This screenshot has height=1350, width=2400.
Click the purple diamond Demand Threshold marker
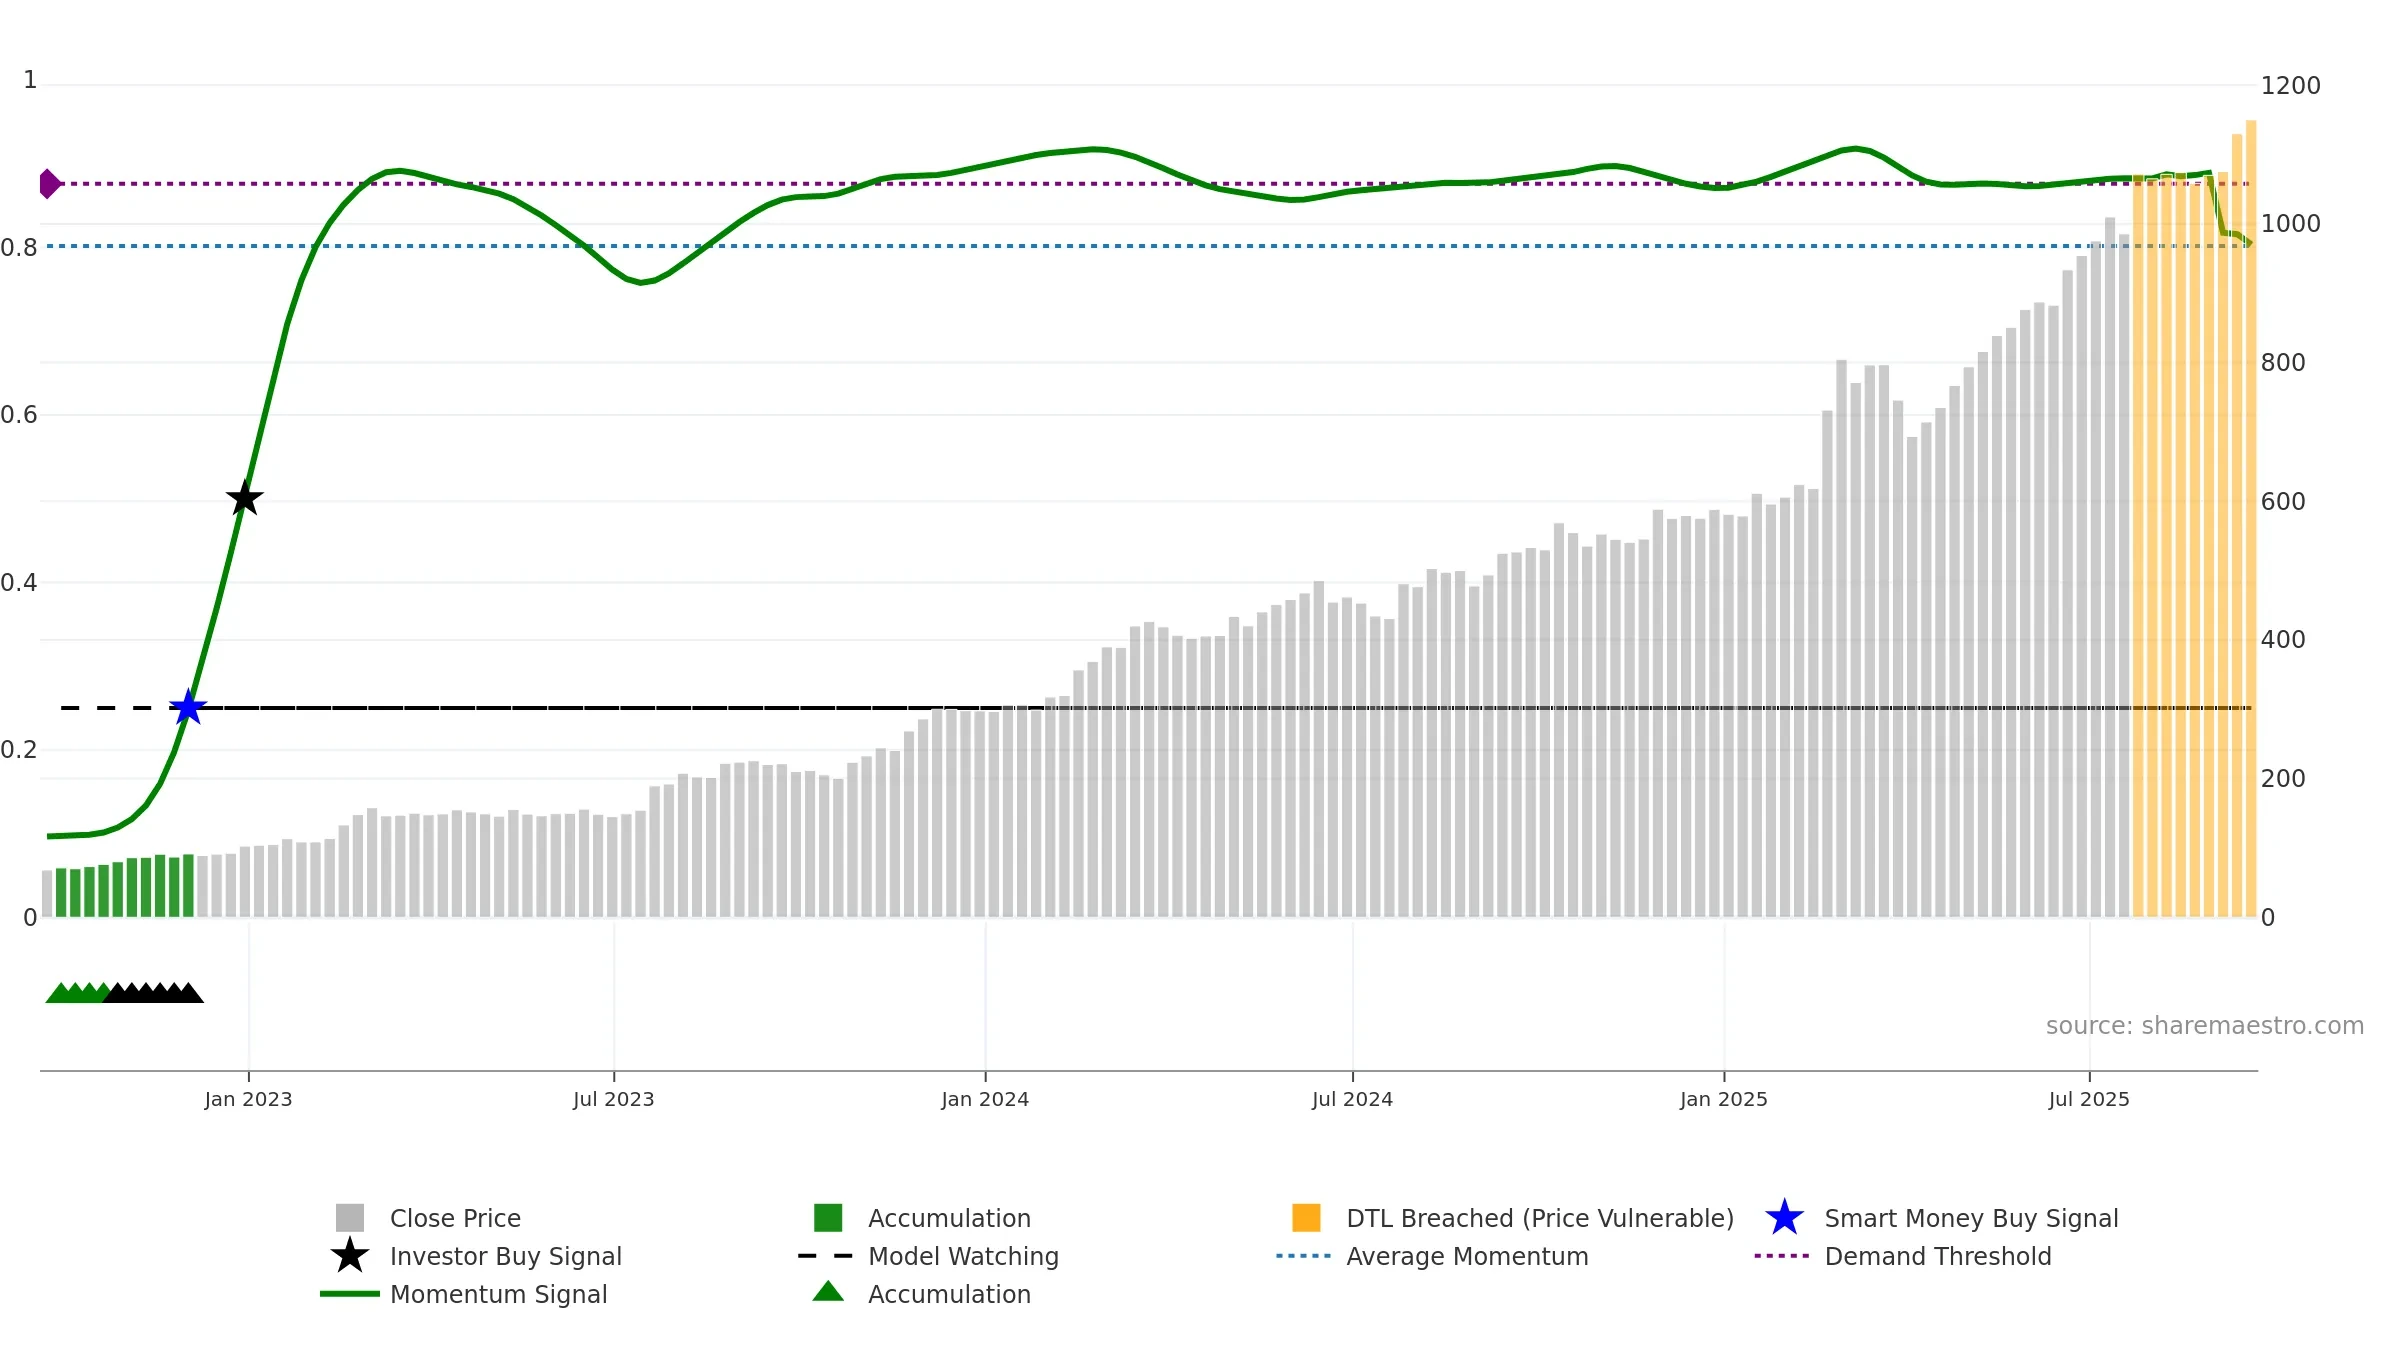point(49,184)
